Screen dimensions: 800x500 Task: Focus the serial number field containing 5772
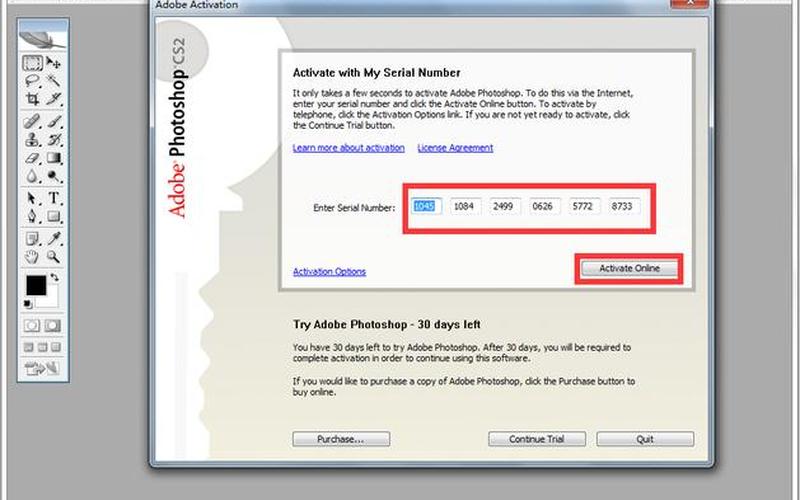584,206
